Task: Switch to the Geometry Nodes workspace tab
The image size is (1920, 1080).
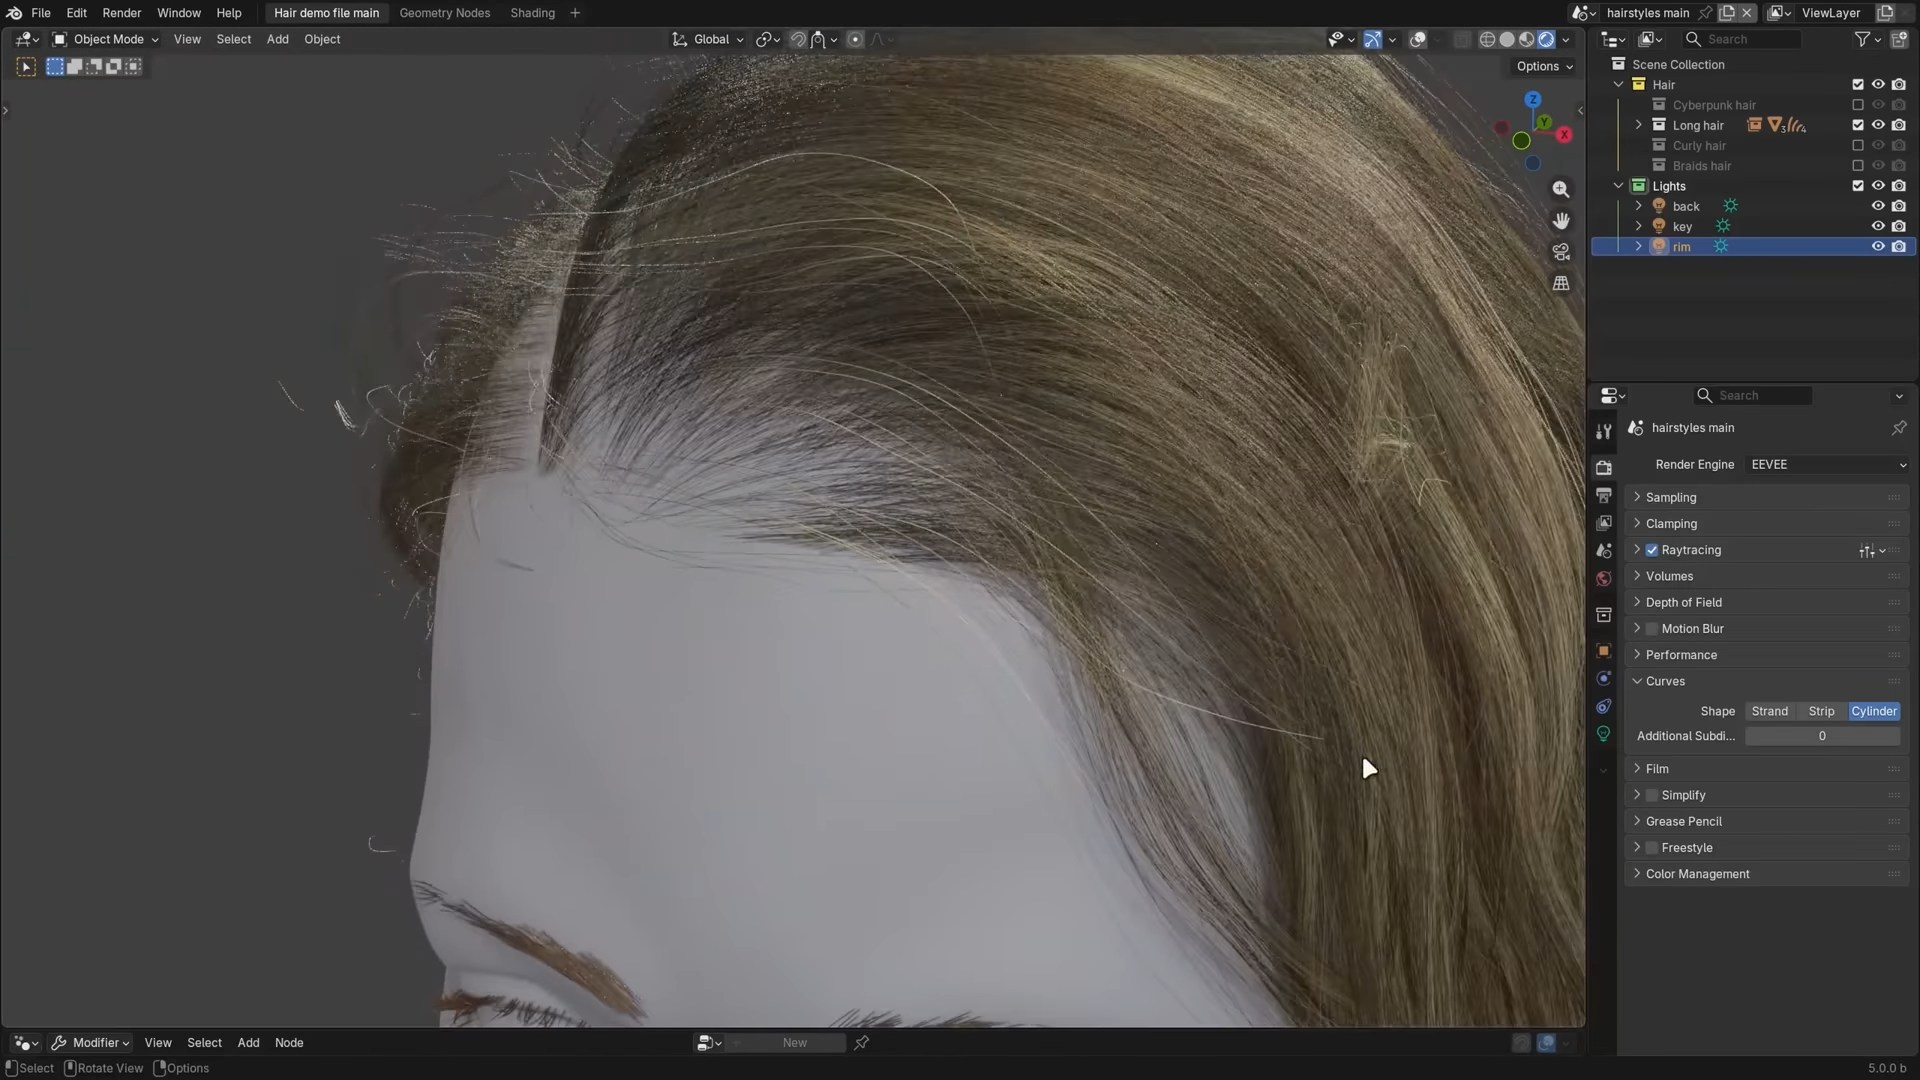Action: 444,13
